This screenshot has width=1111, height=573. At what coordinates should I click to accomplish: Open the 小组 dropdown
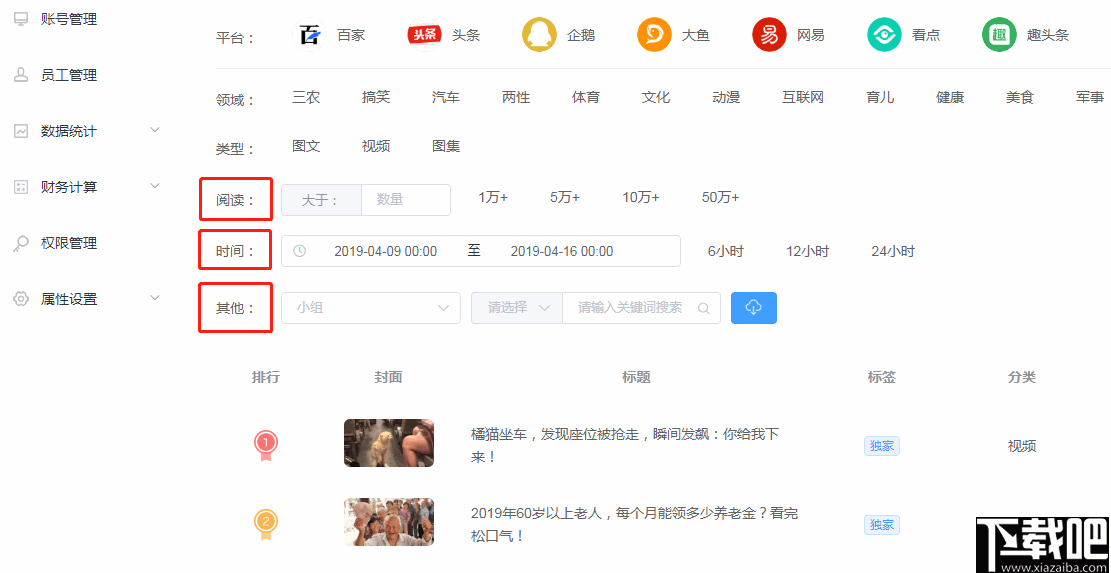click(371, 307)
